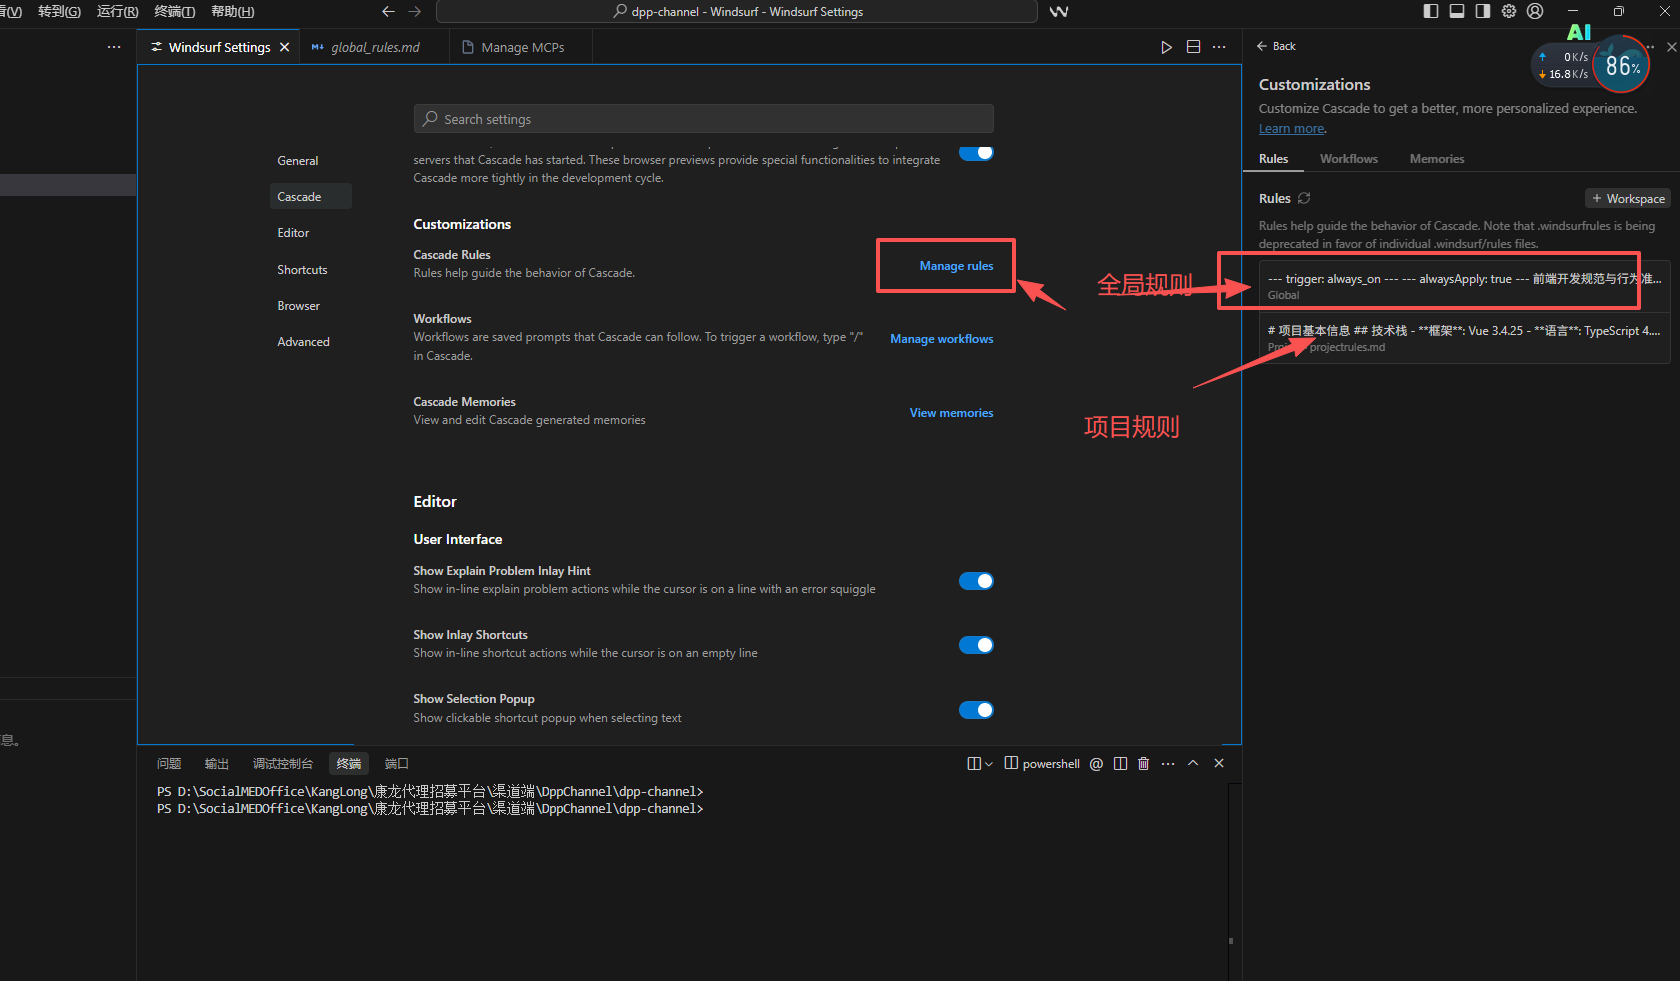
Task: Switch to 输出 panel tab
Action: click(217, 764)
